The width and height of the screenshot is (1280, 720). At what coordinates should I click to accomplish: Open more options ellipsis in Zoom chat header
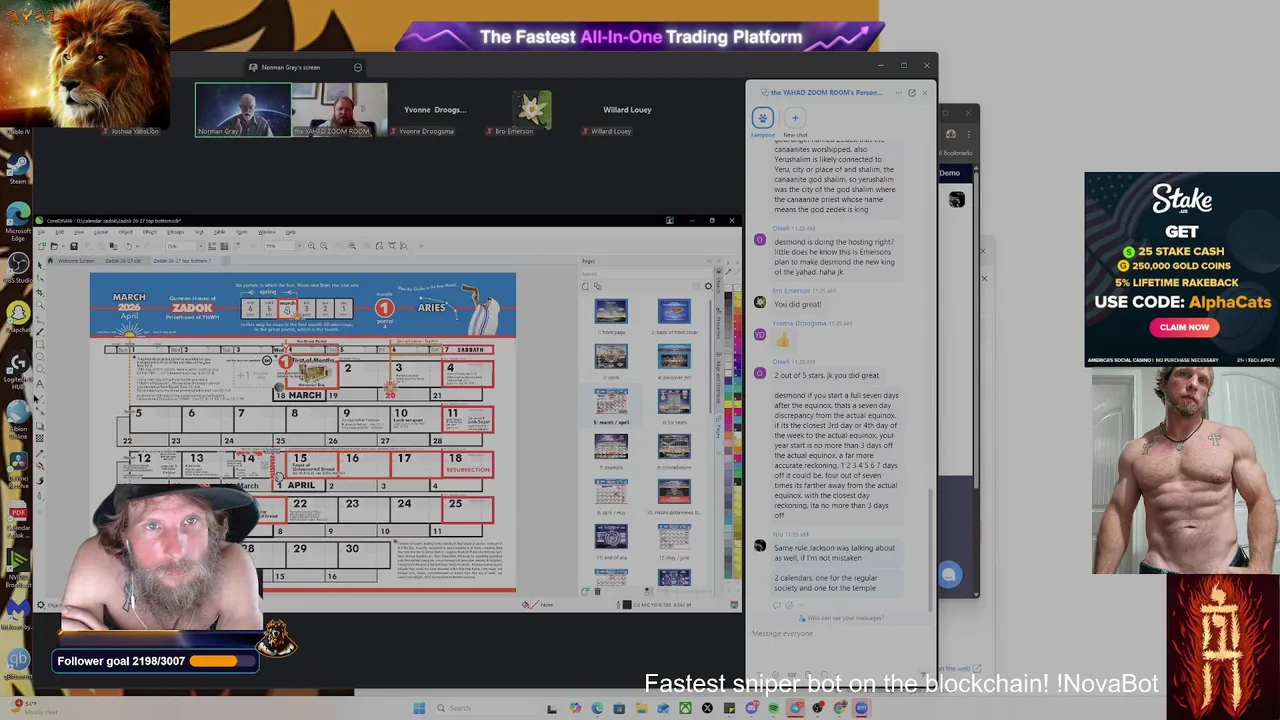897,93
